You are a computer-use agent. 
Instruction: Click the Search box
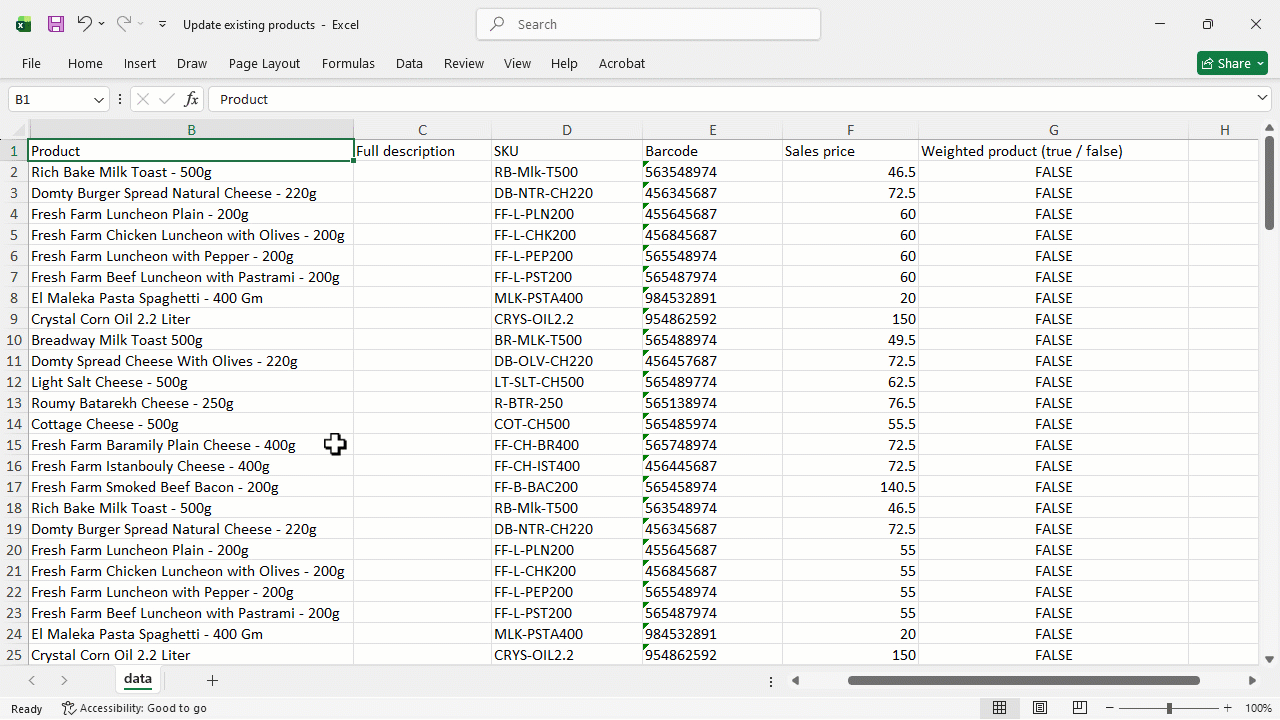point(648,24)
